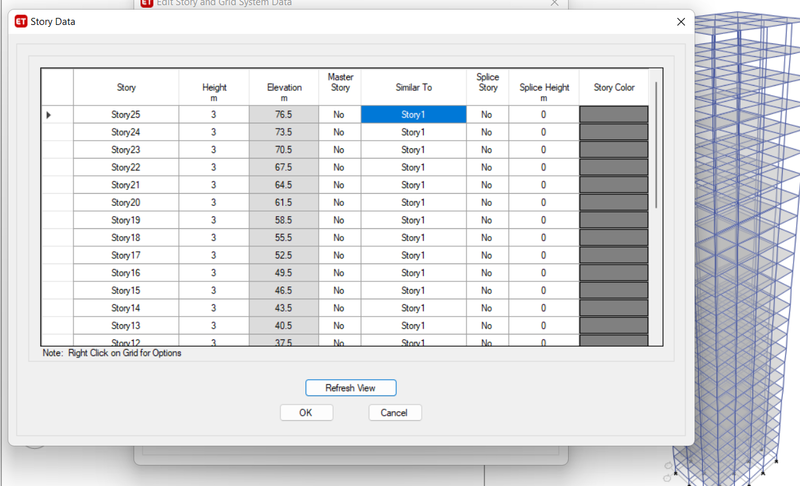Viewport: 800px width, 486px height.
Task: Confirm story data with OK
Action: tap(306, 413)
